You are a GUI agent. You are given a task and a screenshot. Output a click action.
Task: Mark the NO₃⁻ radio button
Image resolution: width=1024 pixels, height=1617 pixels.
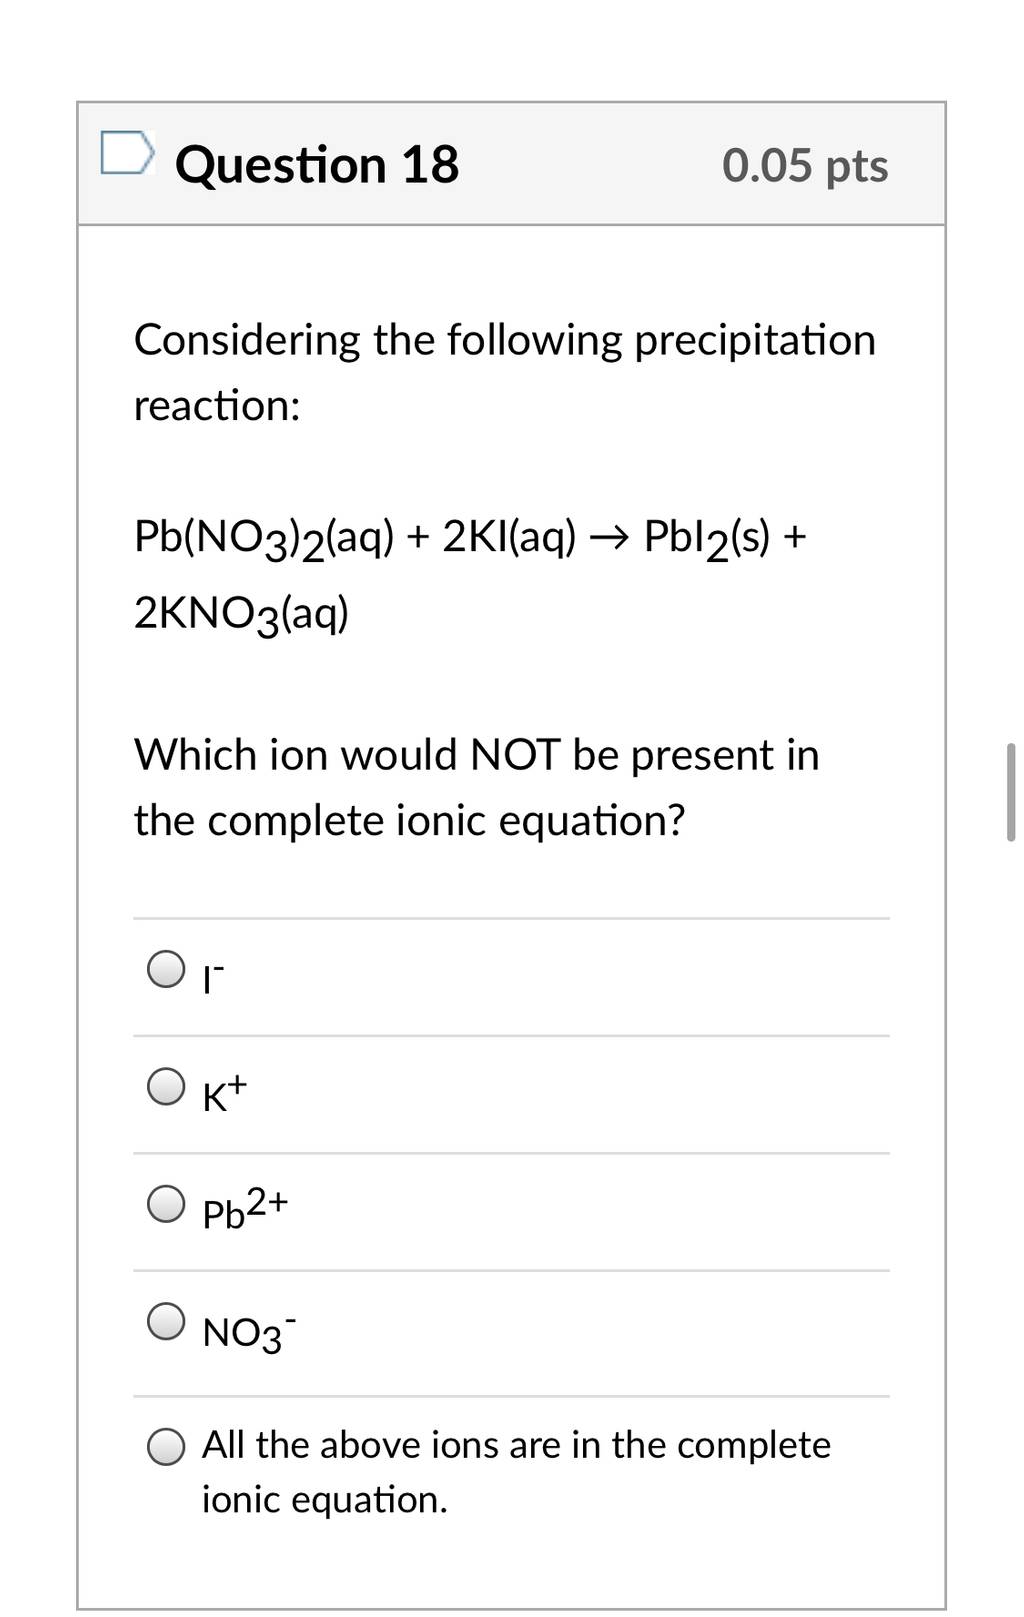pyautogui.click(x=166, y=1321)
